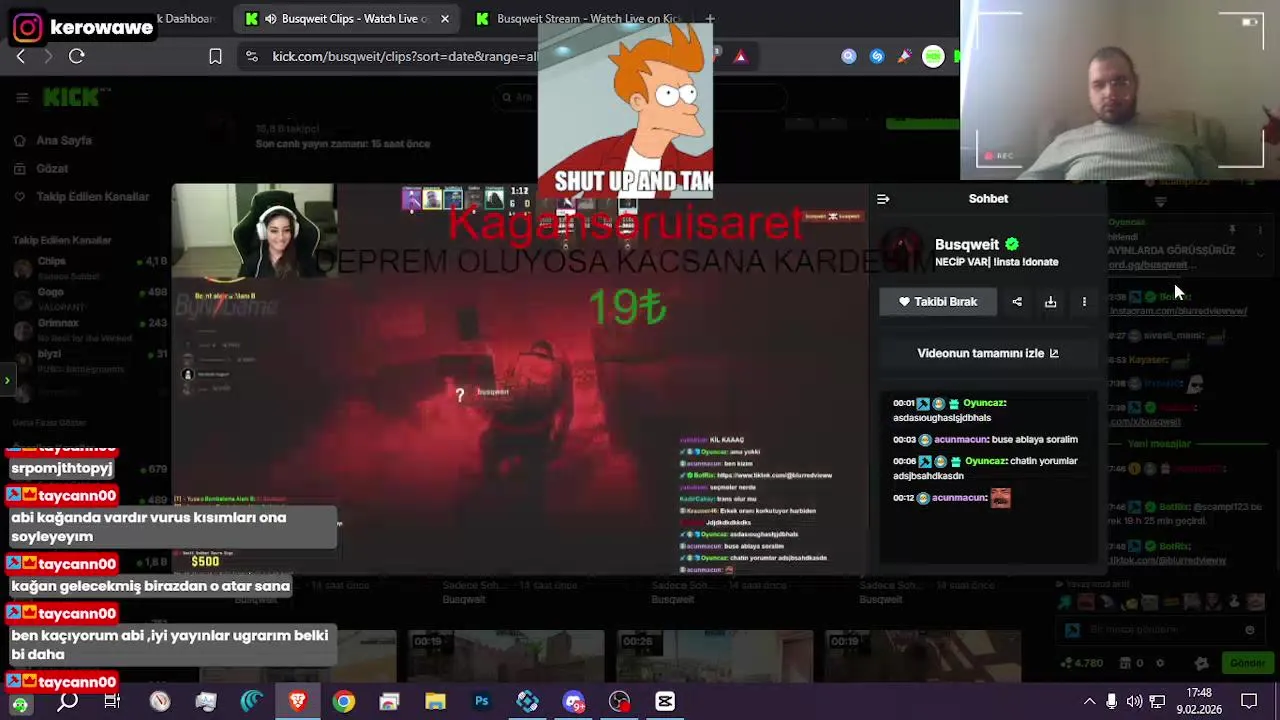1280x720 pixels.
Task: Open the Brave Rewards triangle icon
Action: pos(740,57)
